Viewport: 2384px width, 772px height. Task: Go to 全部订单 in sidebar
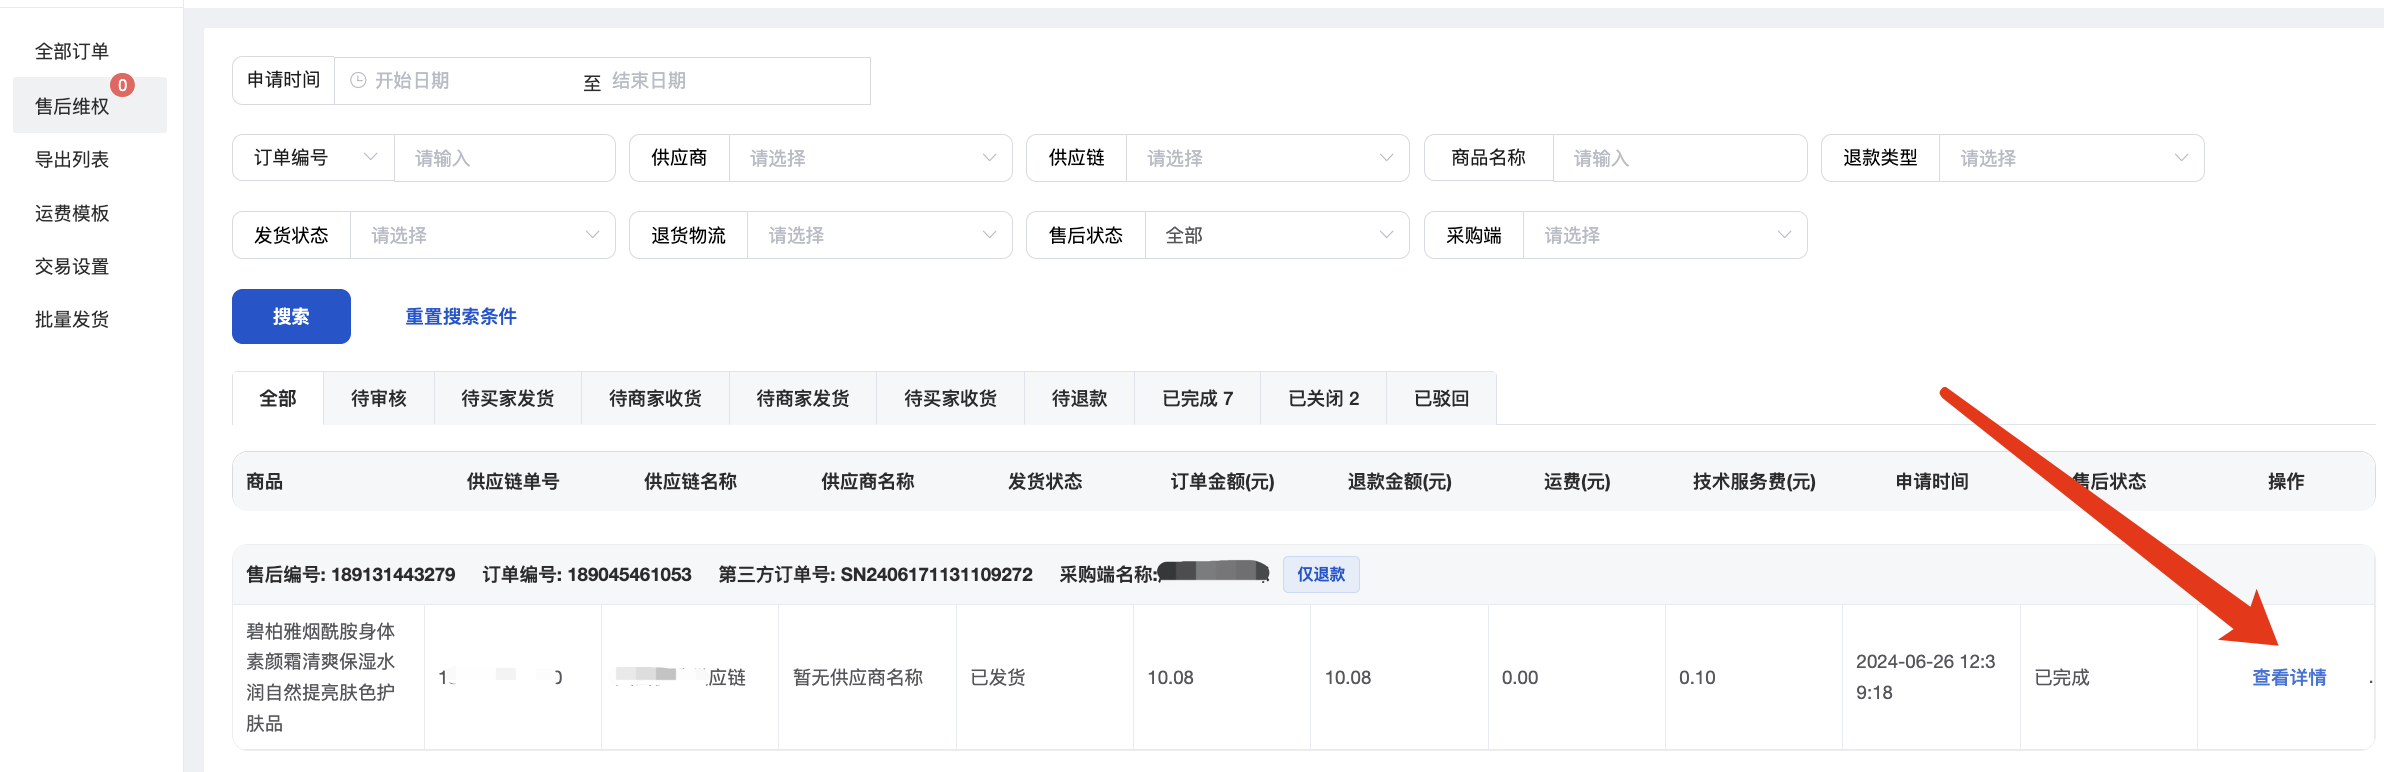[72, 52]
